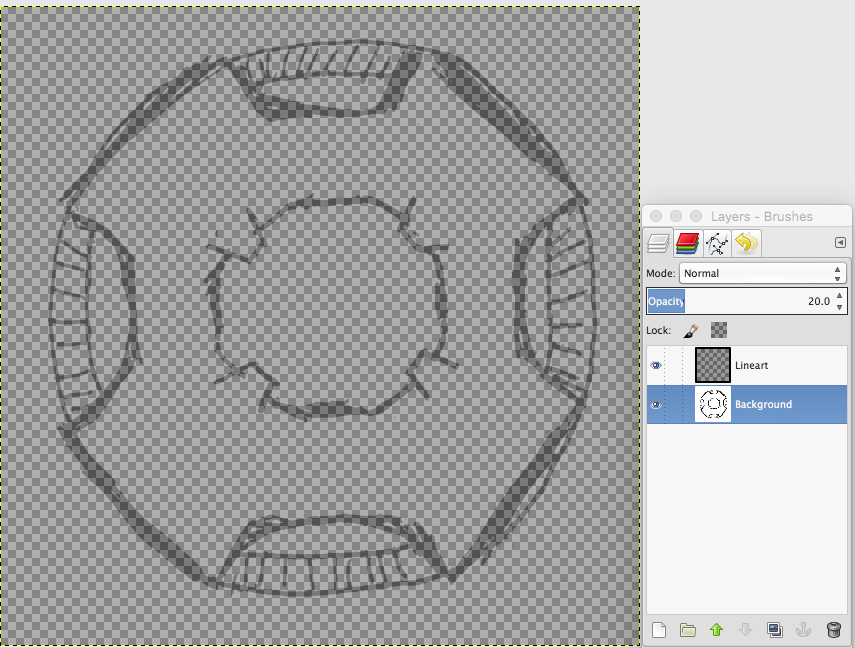The image size is (855, 648).
Task: Duplicate the selected layer
Action: tap(775, 630)
